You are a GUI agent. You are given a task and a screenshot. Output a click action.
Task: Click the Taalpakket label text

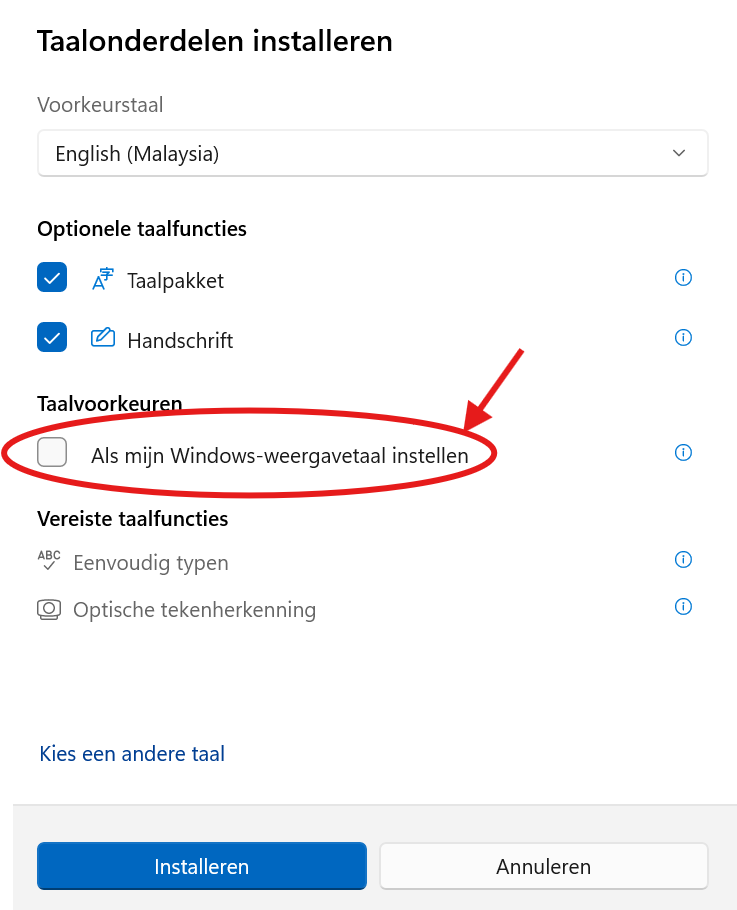[x=175, y=281]
